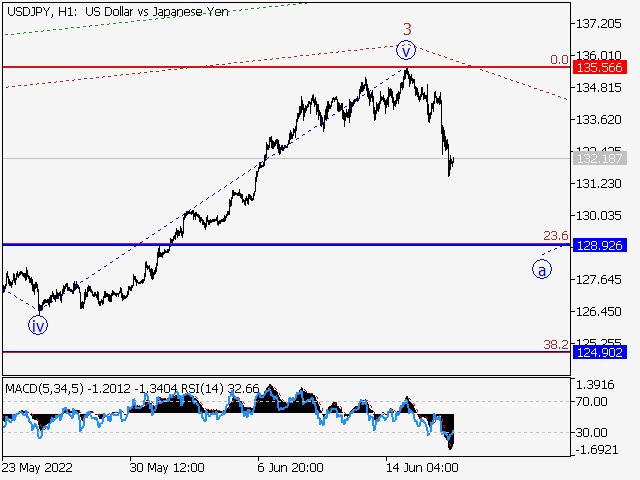
Task: Click the blue 124.902 price tag
Action: (x=600, y=352)
